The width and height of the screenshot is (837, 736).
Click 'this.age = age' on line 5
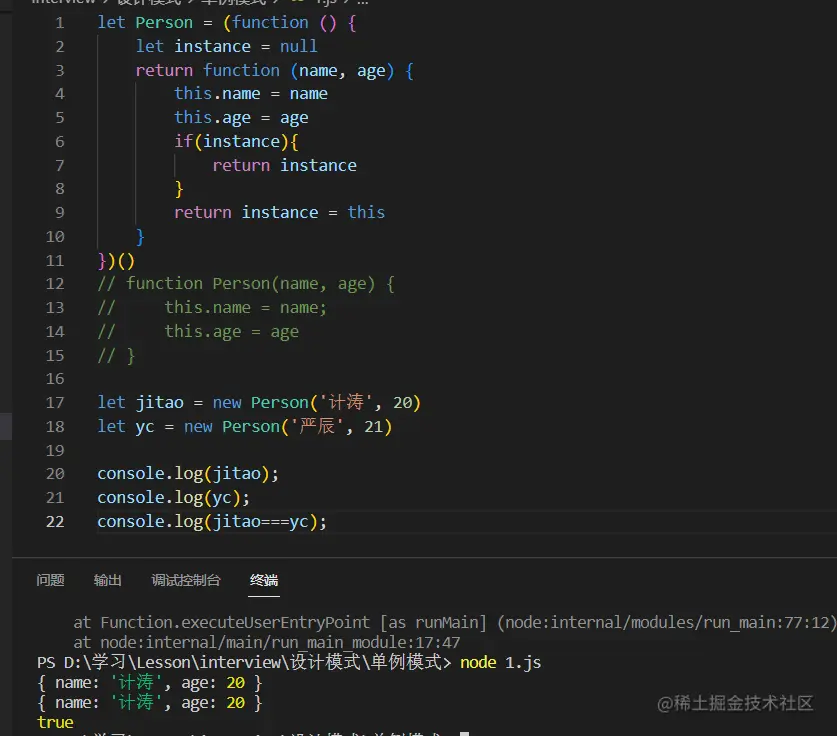click(241, 117)
